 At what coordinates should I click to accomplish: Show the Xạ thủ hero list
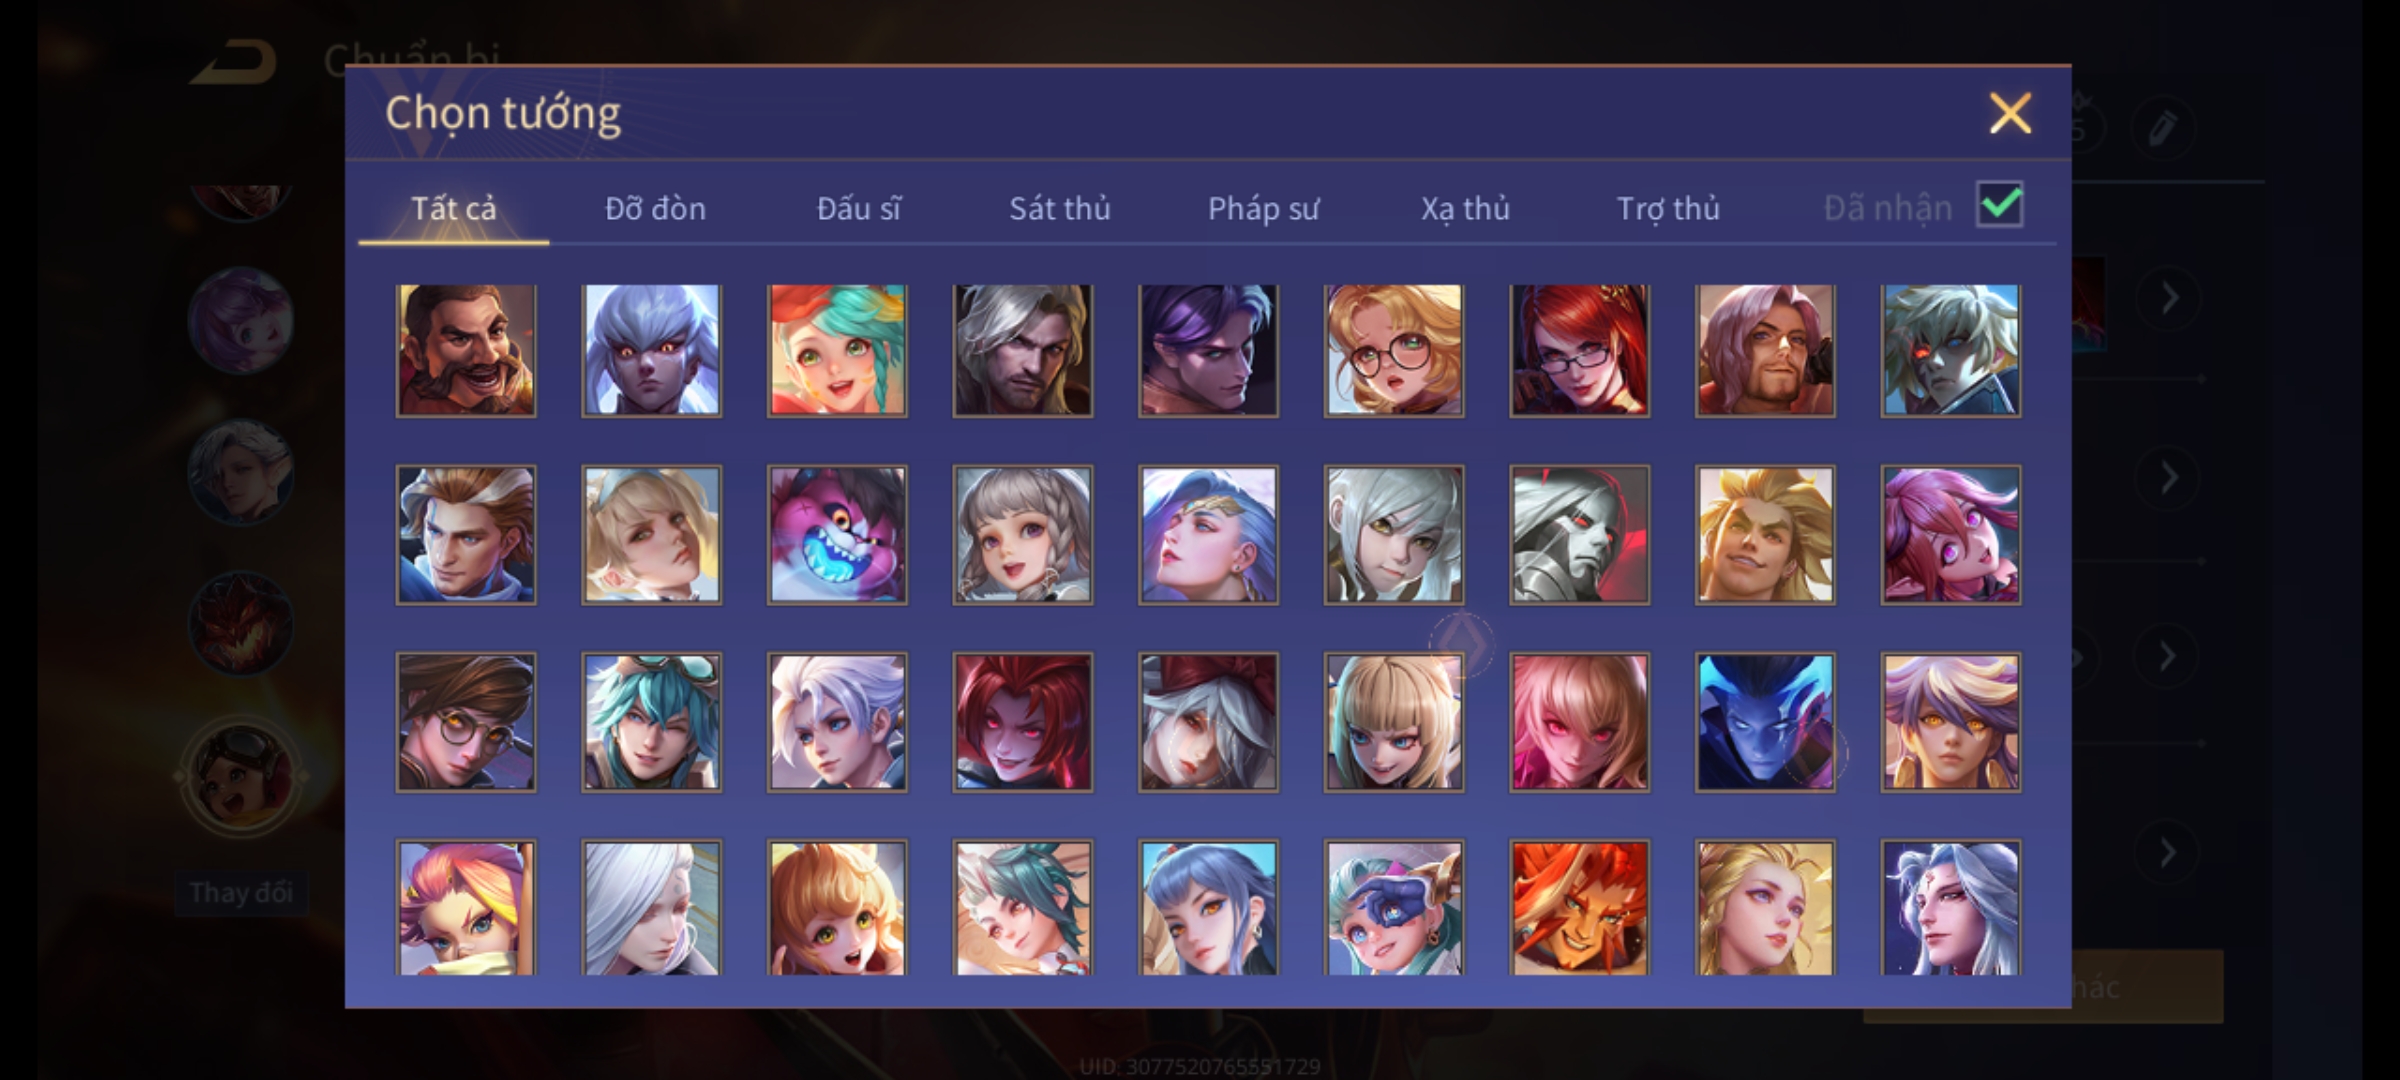(1466, 208)
